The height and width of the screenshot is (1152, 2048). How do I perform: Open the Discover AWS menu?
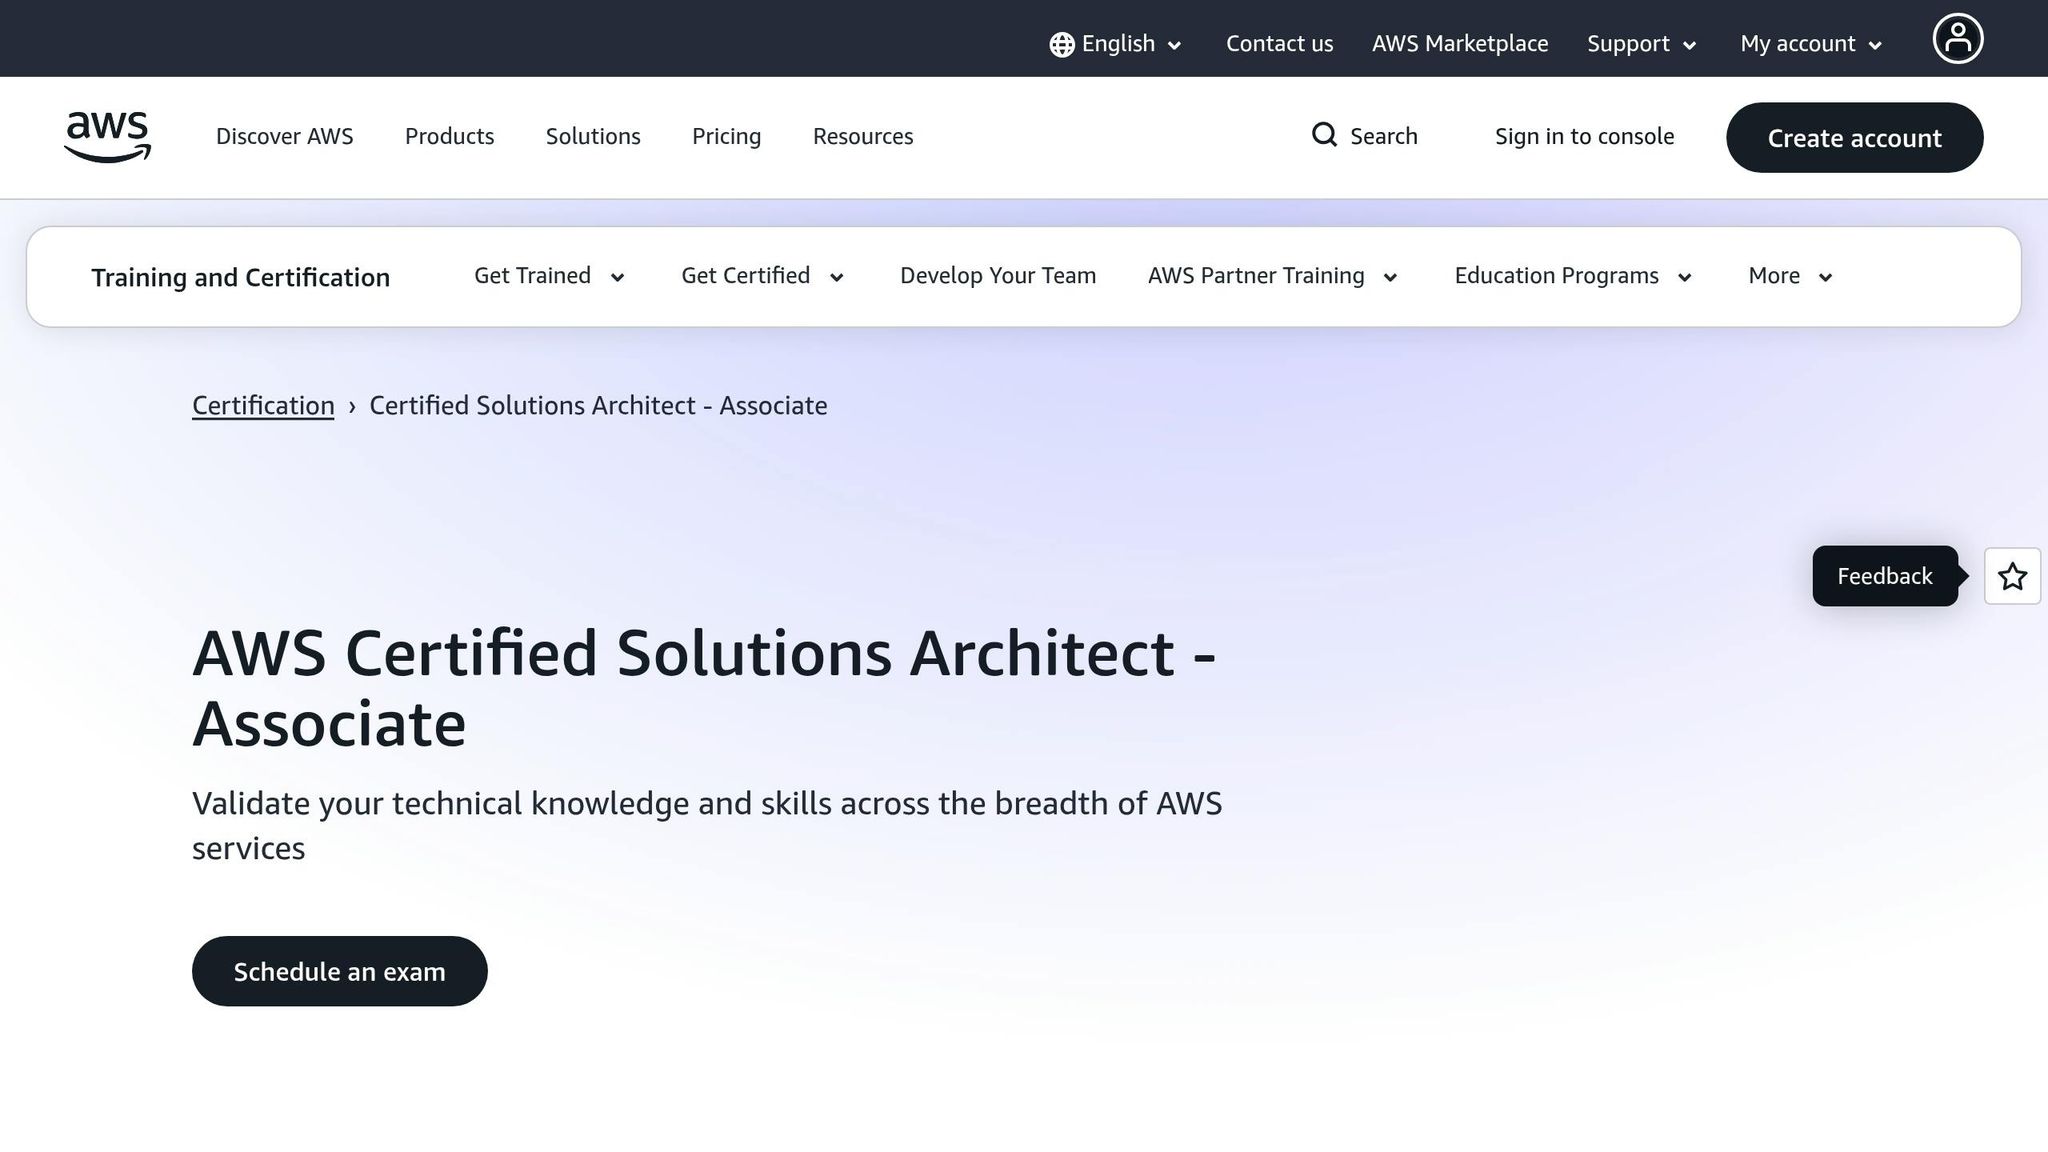pyautogui.click(x=285, y=136)
